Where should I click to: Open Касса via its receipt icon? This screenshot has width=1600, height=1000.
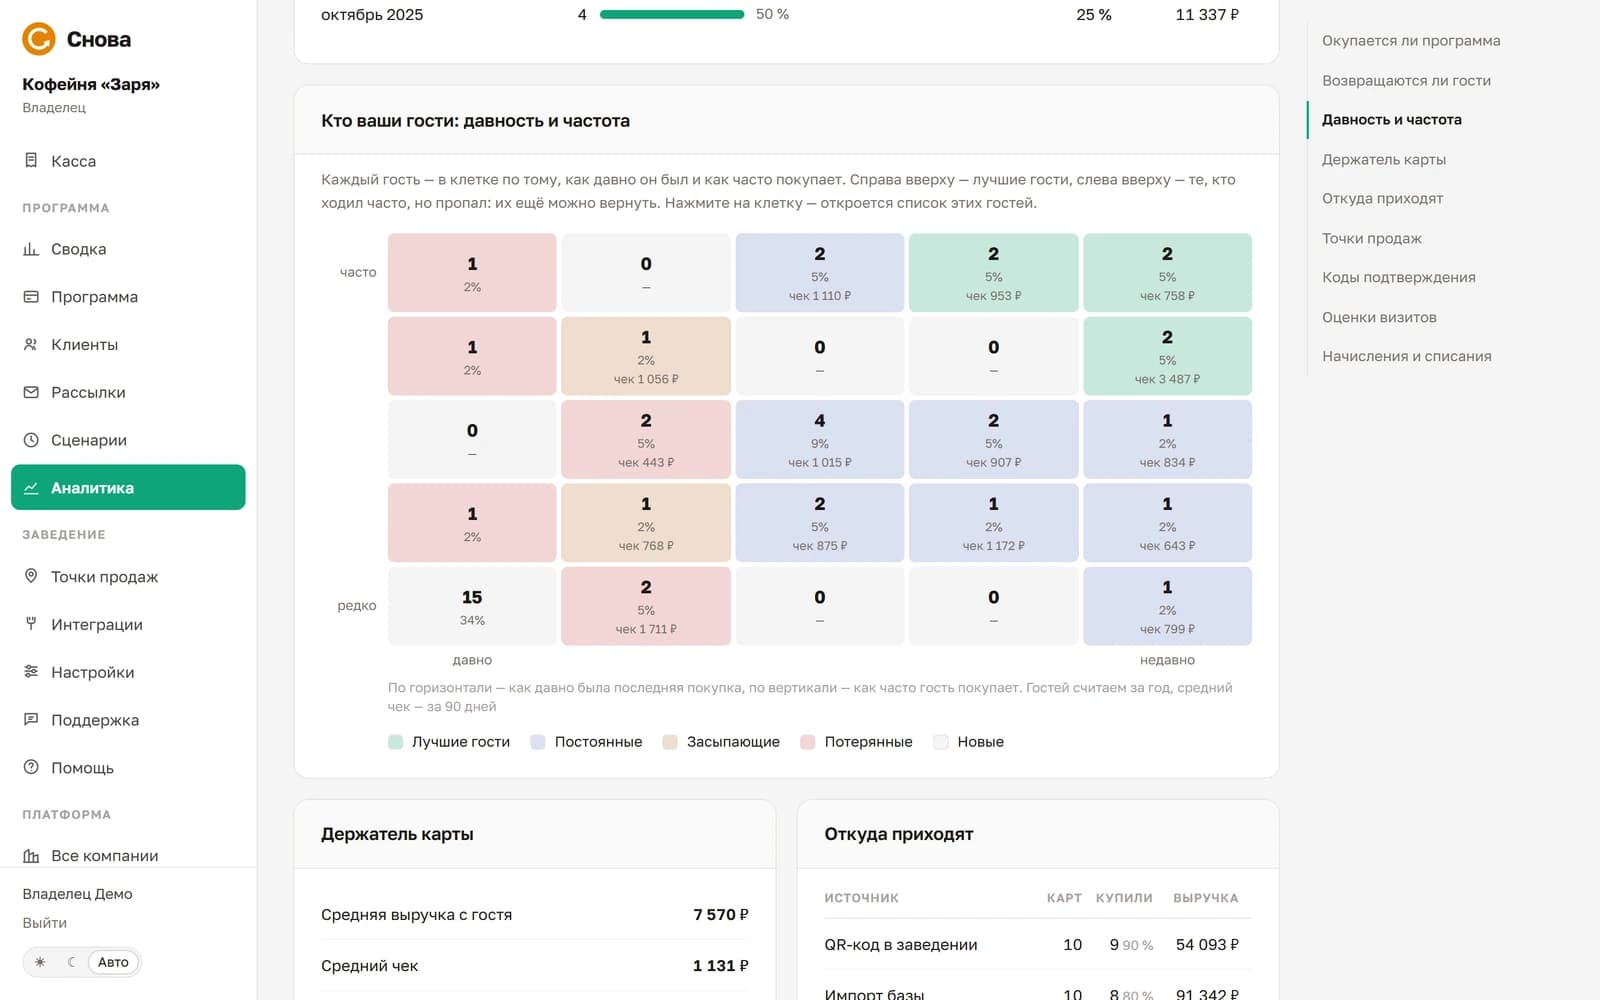click(x=31, y=160)
